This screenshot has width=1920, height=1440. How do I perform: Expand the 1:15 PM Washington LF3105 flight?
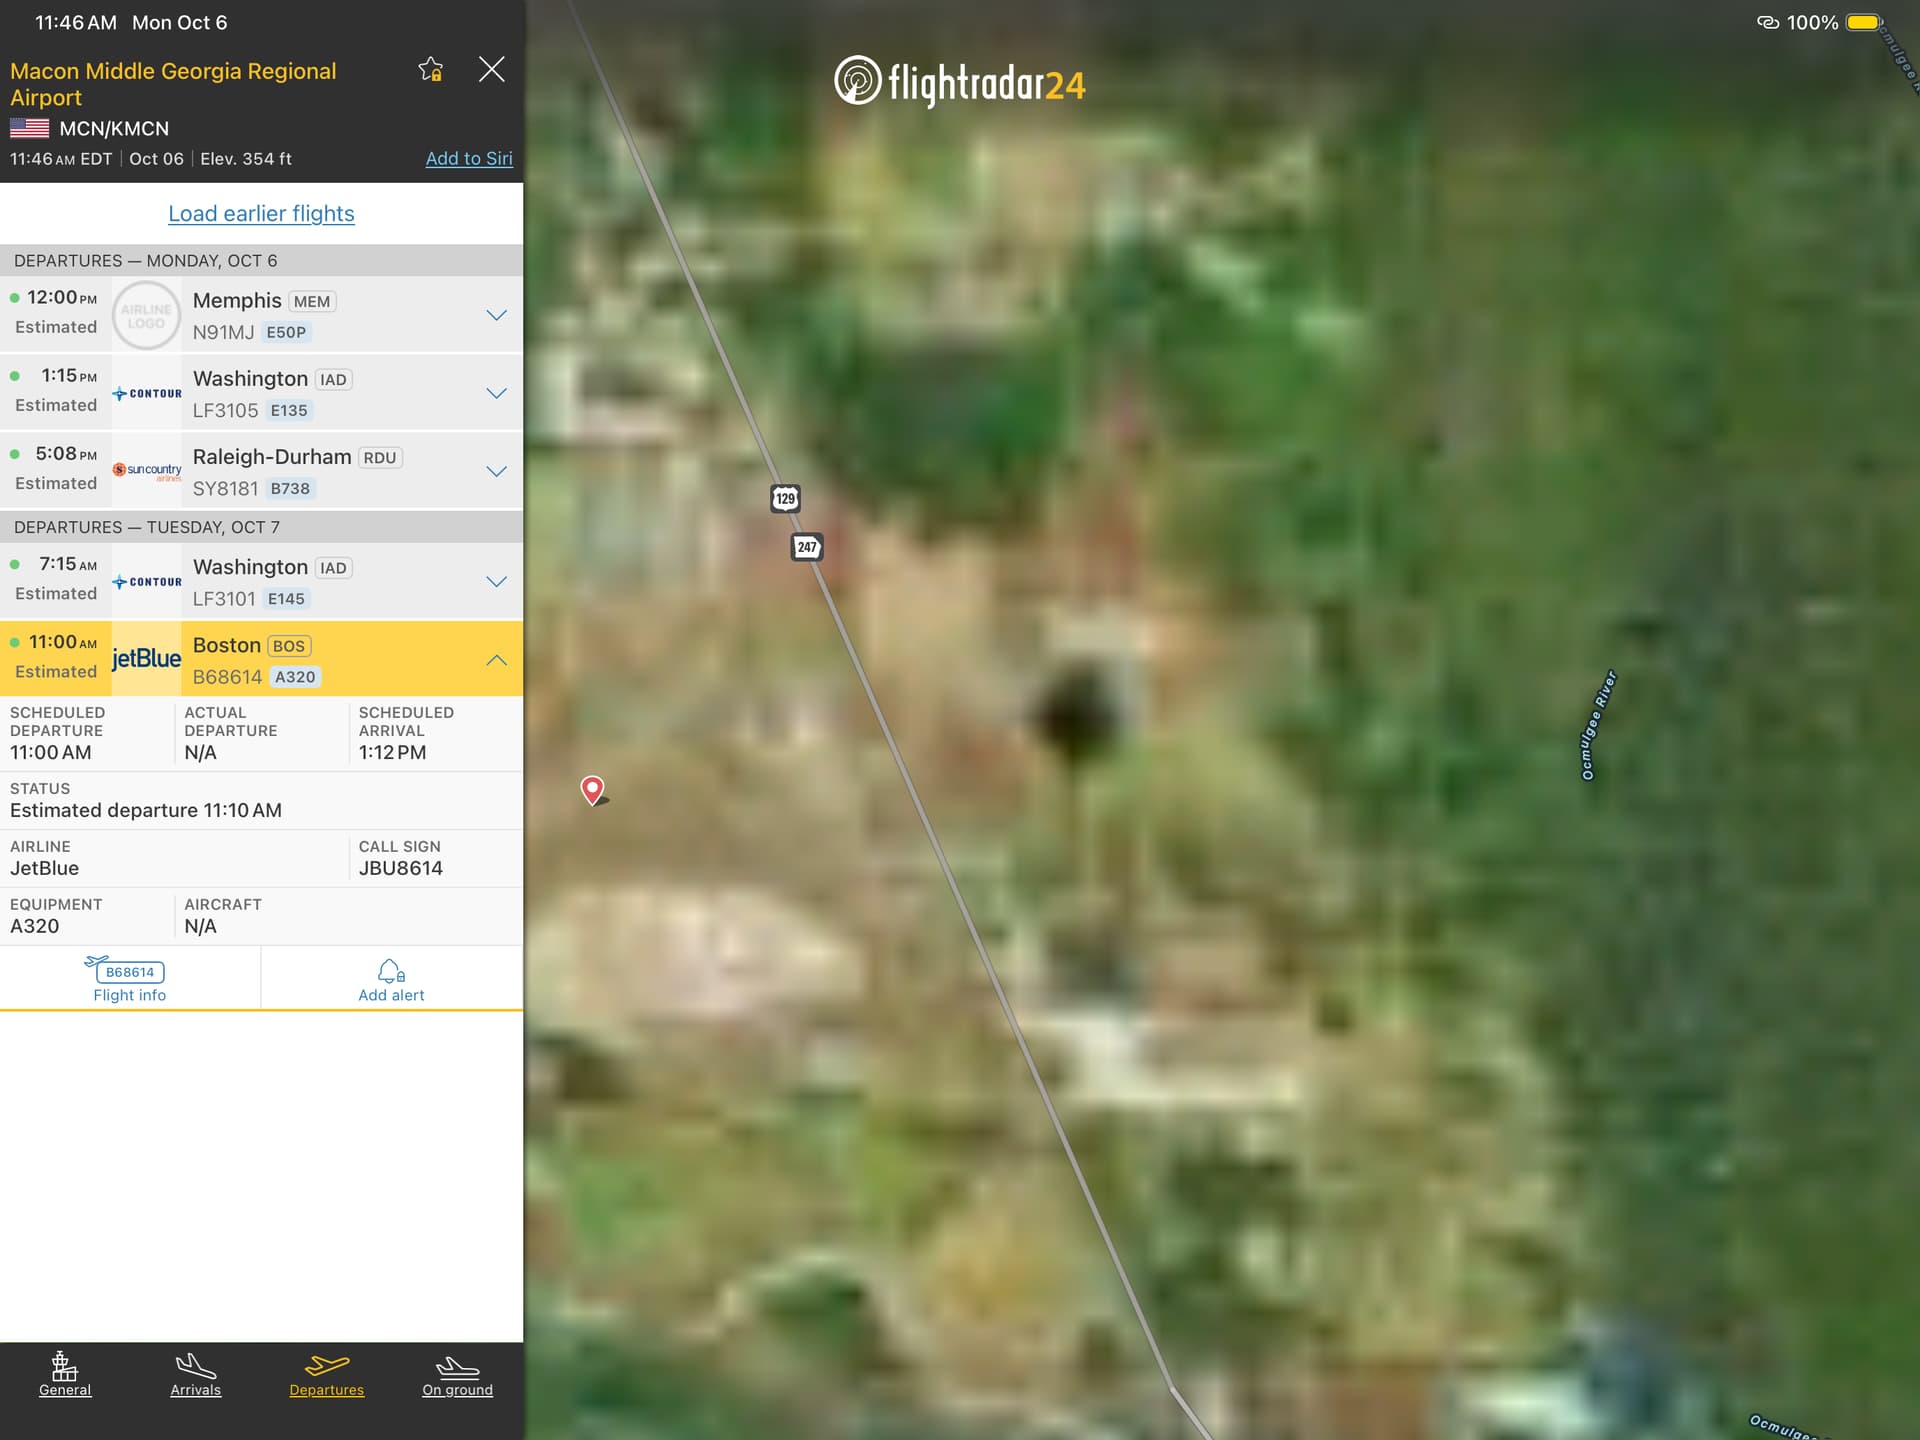pyautogui.click(x=496, y=393)
